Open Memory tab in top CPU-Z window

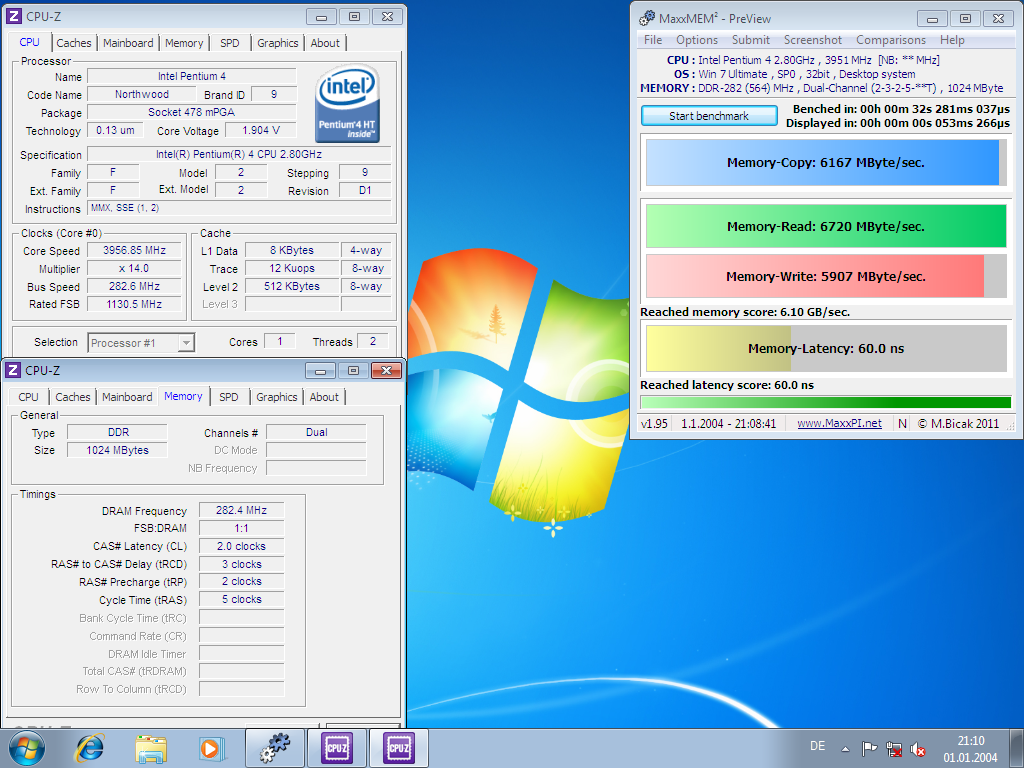pyautogui.click(x=184, y=43)
